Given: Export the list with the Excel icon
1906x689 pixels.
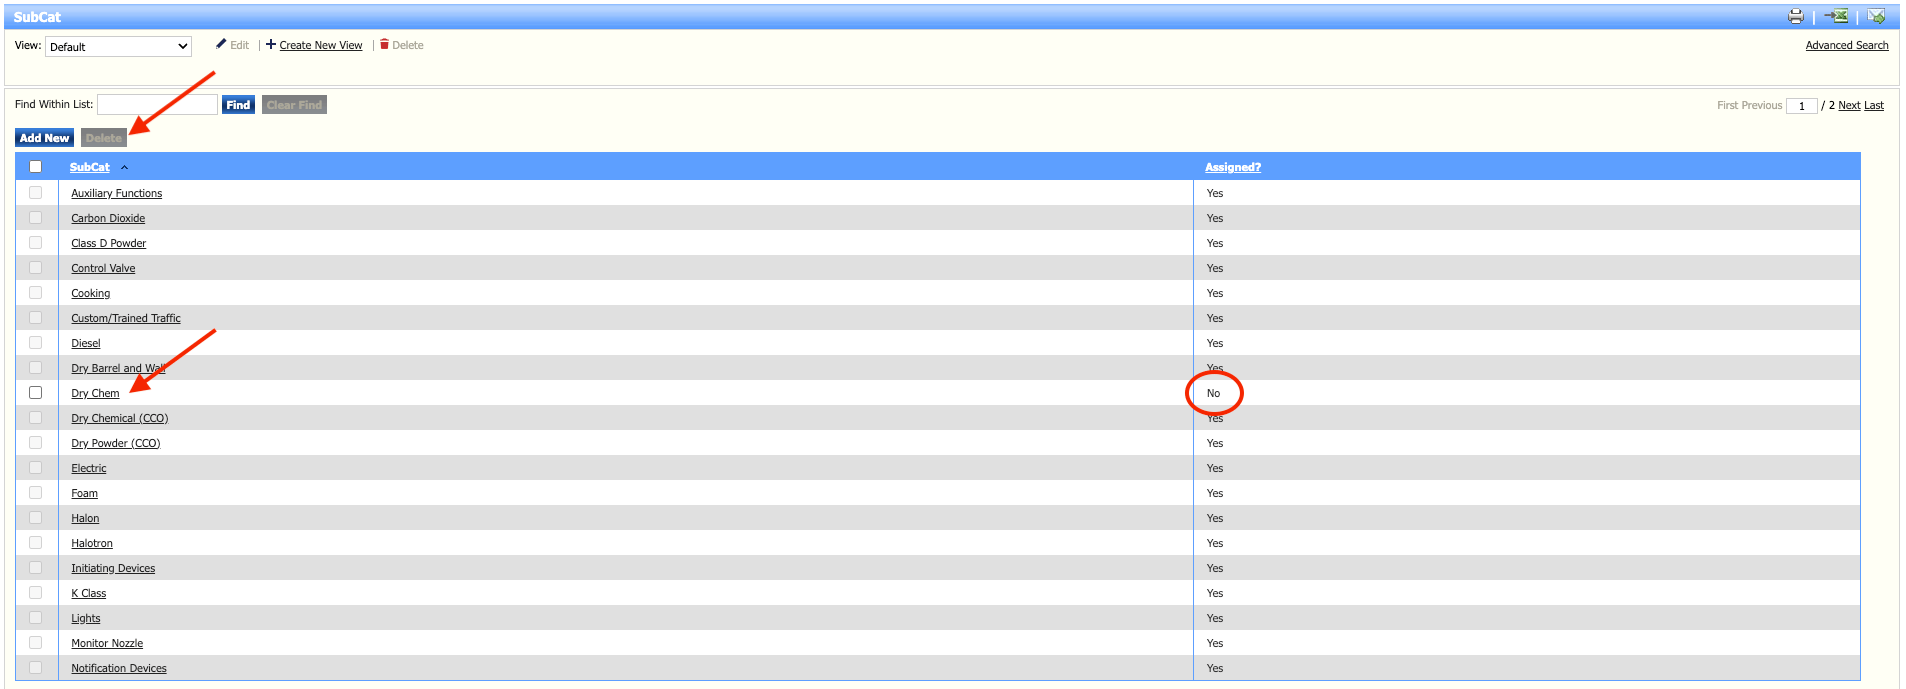Looking at the screenshot, I should click(x=1836, y=16).
